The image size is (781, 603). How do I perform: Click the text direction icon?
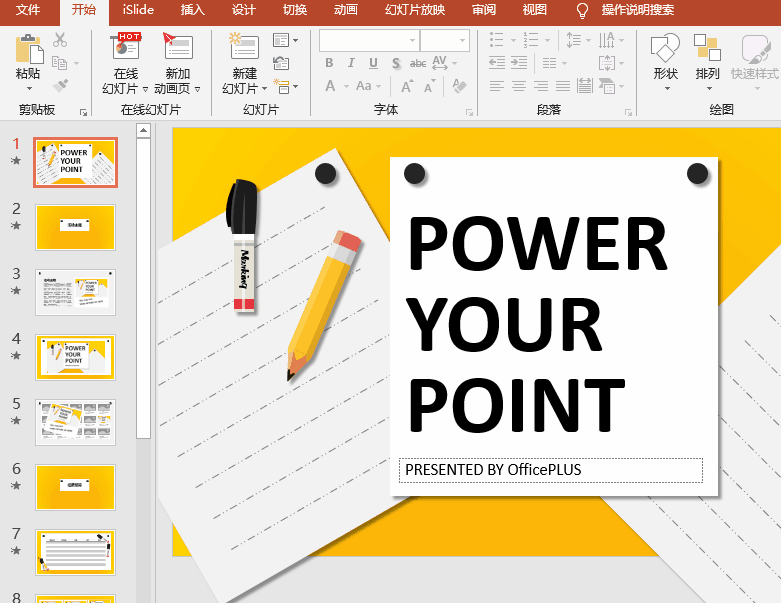607,40
